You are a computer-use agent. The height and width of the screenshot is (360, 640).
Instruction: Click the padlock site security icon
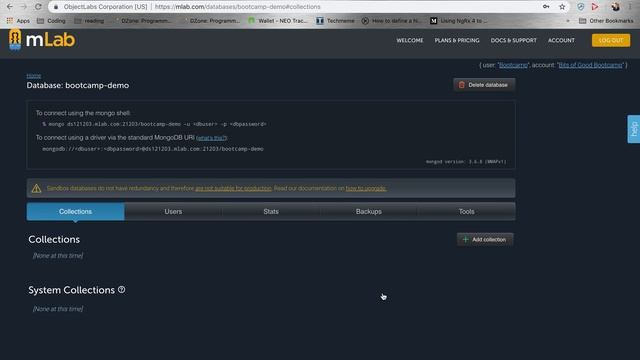click(56, 7)
